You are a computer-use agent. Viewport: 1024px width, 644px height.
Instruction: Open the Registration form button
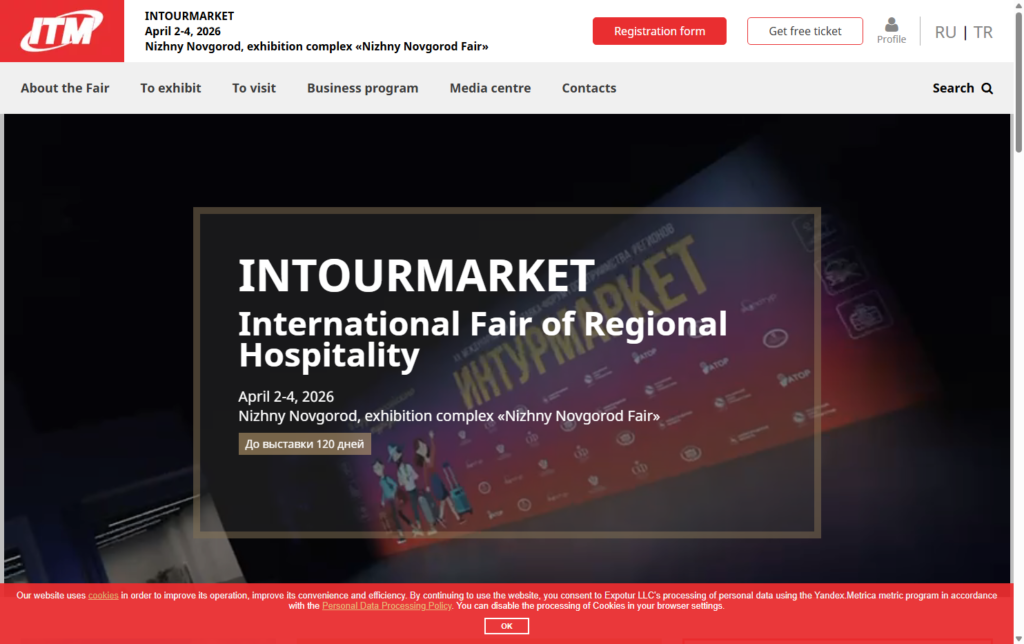coord(659,31)
